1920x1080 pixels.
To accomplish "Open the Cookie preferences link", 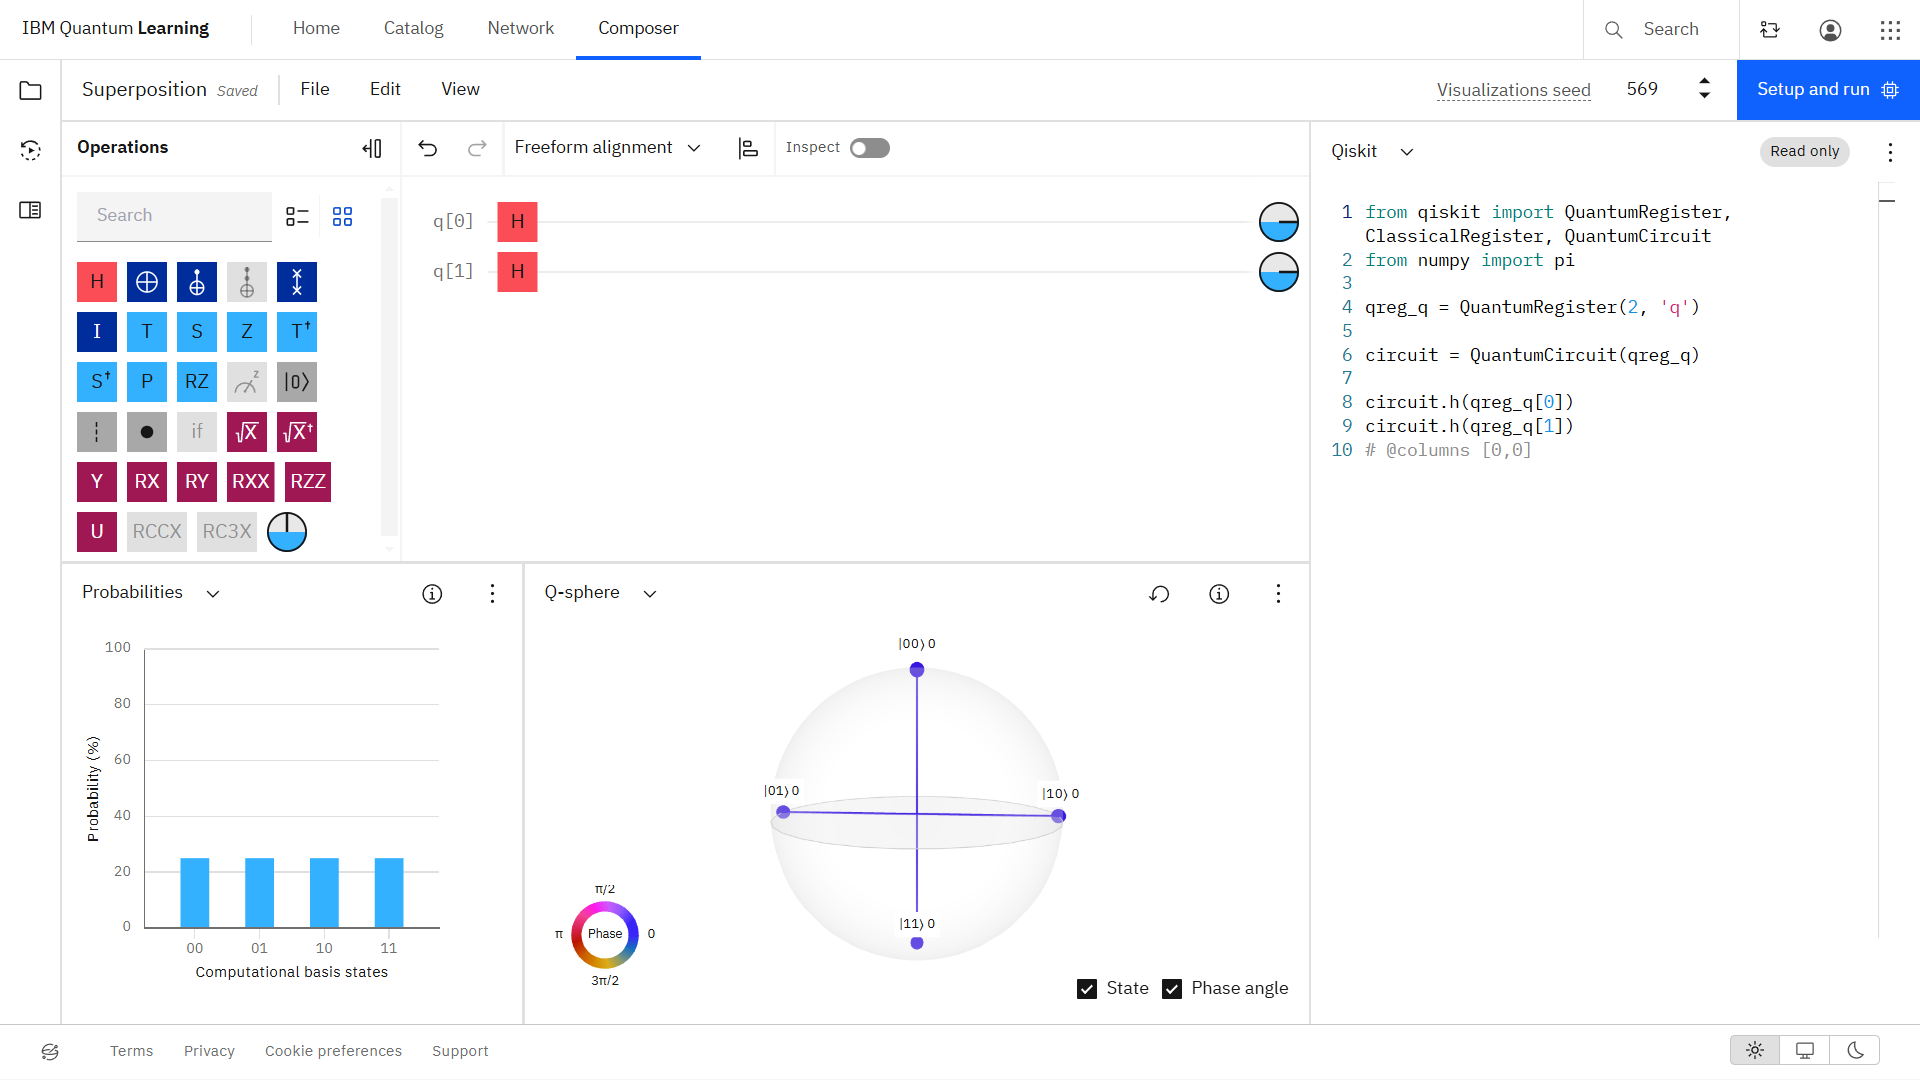I will click(x=333, y=1051).
